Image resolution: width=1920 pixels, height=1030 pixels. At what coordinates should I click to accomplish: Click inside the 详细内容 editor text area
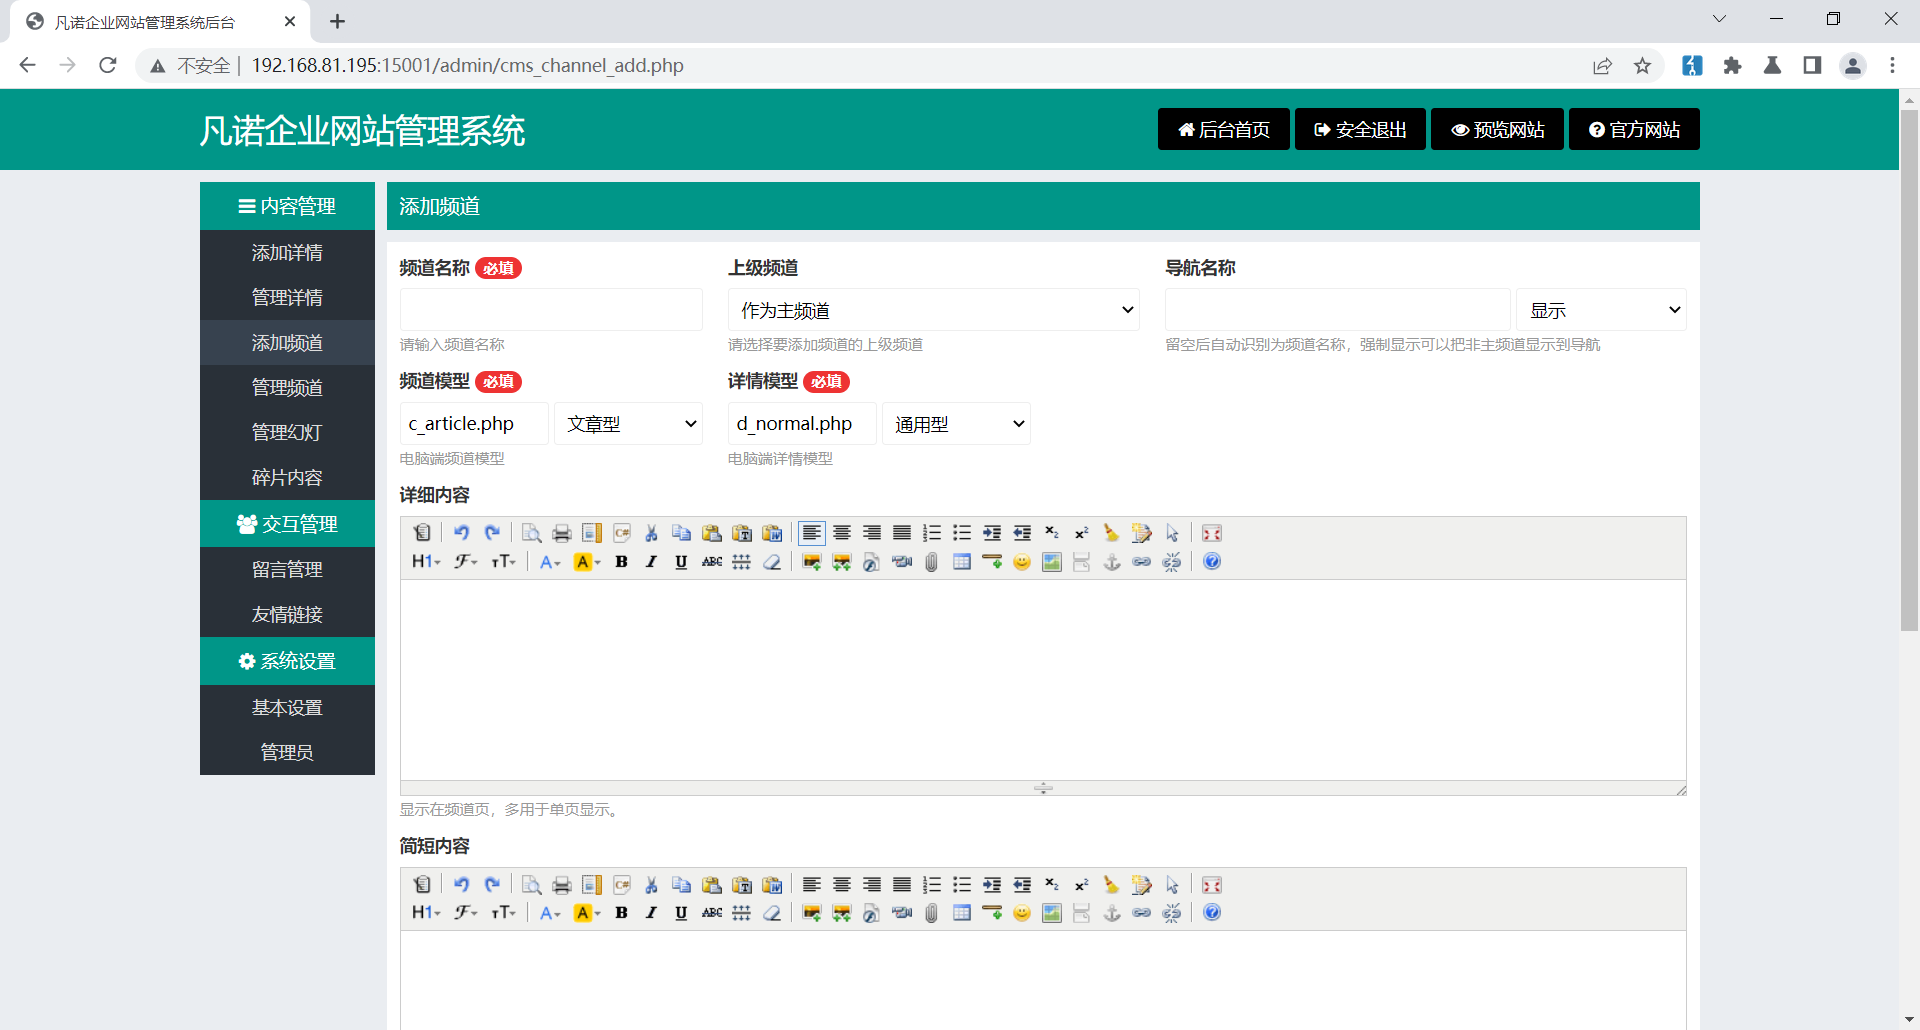click(x=1043, y=680)
